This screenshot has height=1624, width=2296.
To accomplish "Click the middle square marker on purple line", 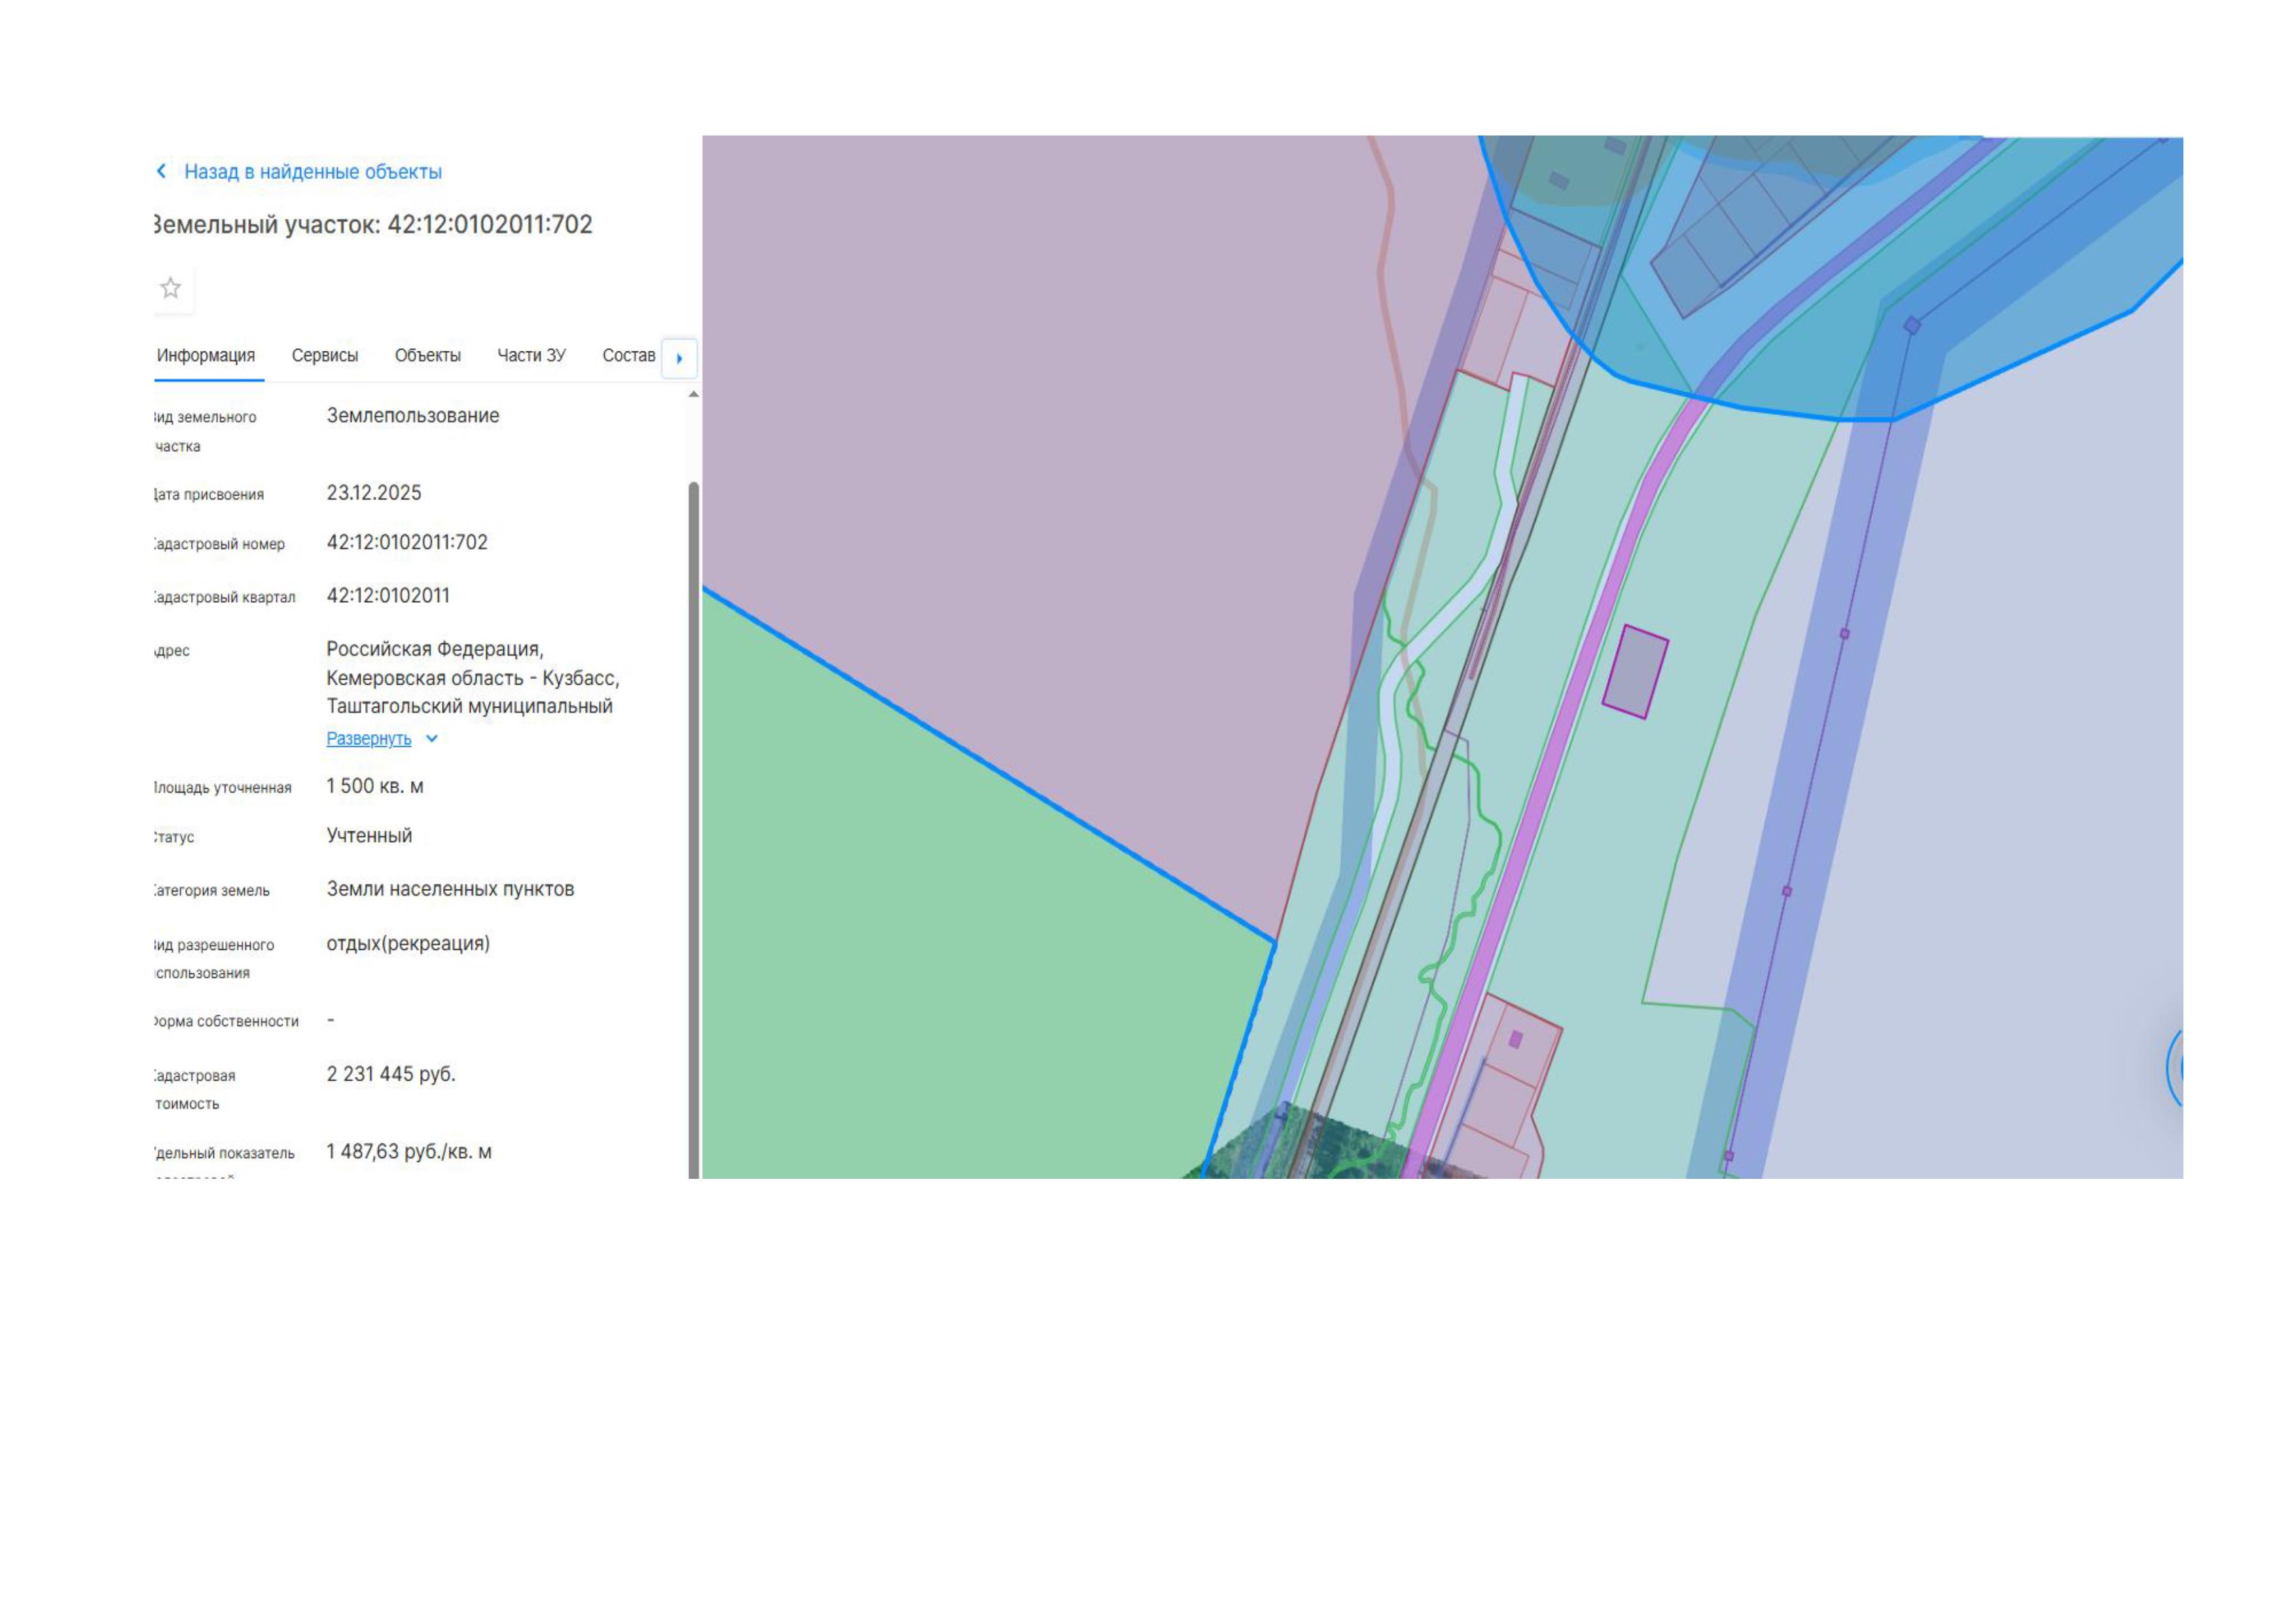I will (1787, 891).
